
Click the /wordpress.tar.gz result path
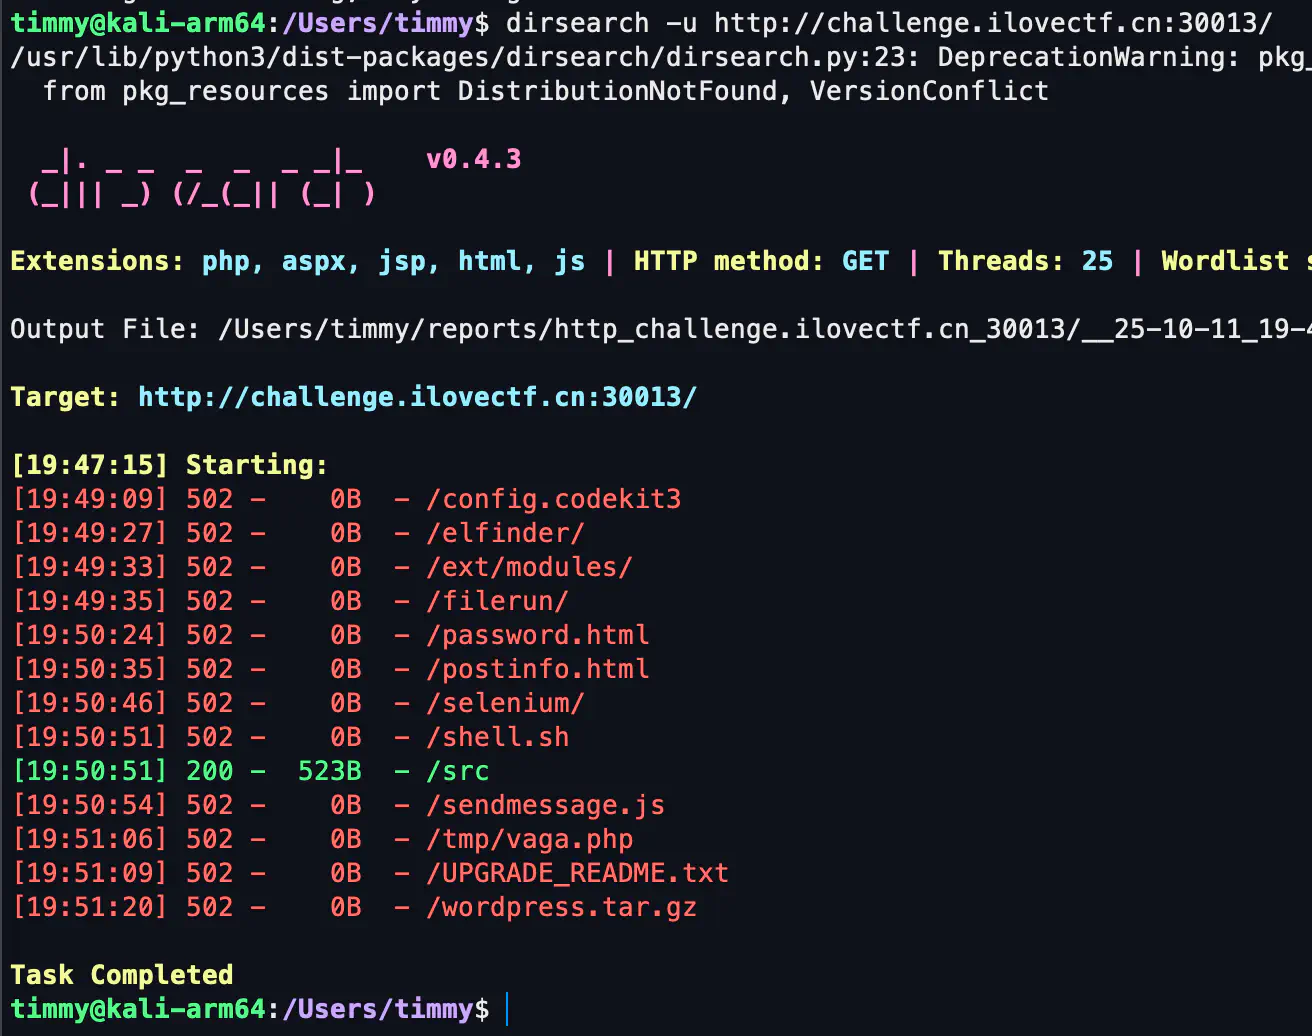[x=561, y=907]
